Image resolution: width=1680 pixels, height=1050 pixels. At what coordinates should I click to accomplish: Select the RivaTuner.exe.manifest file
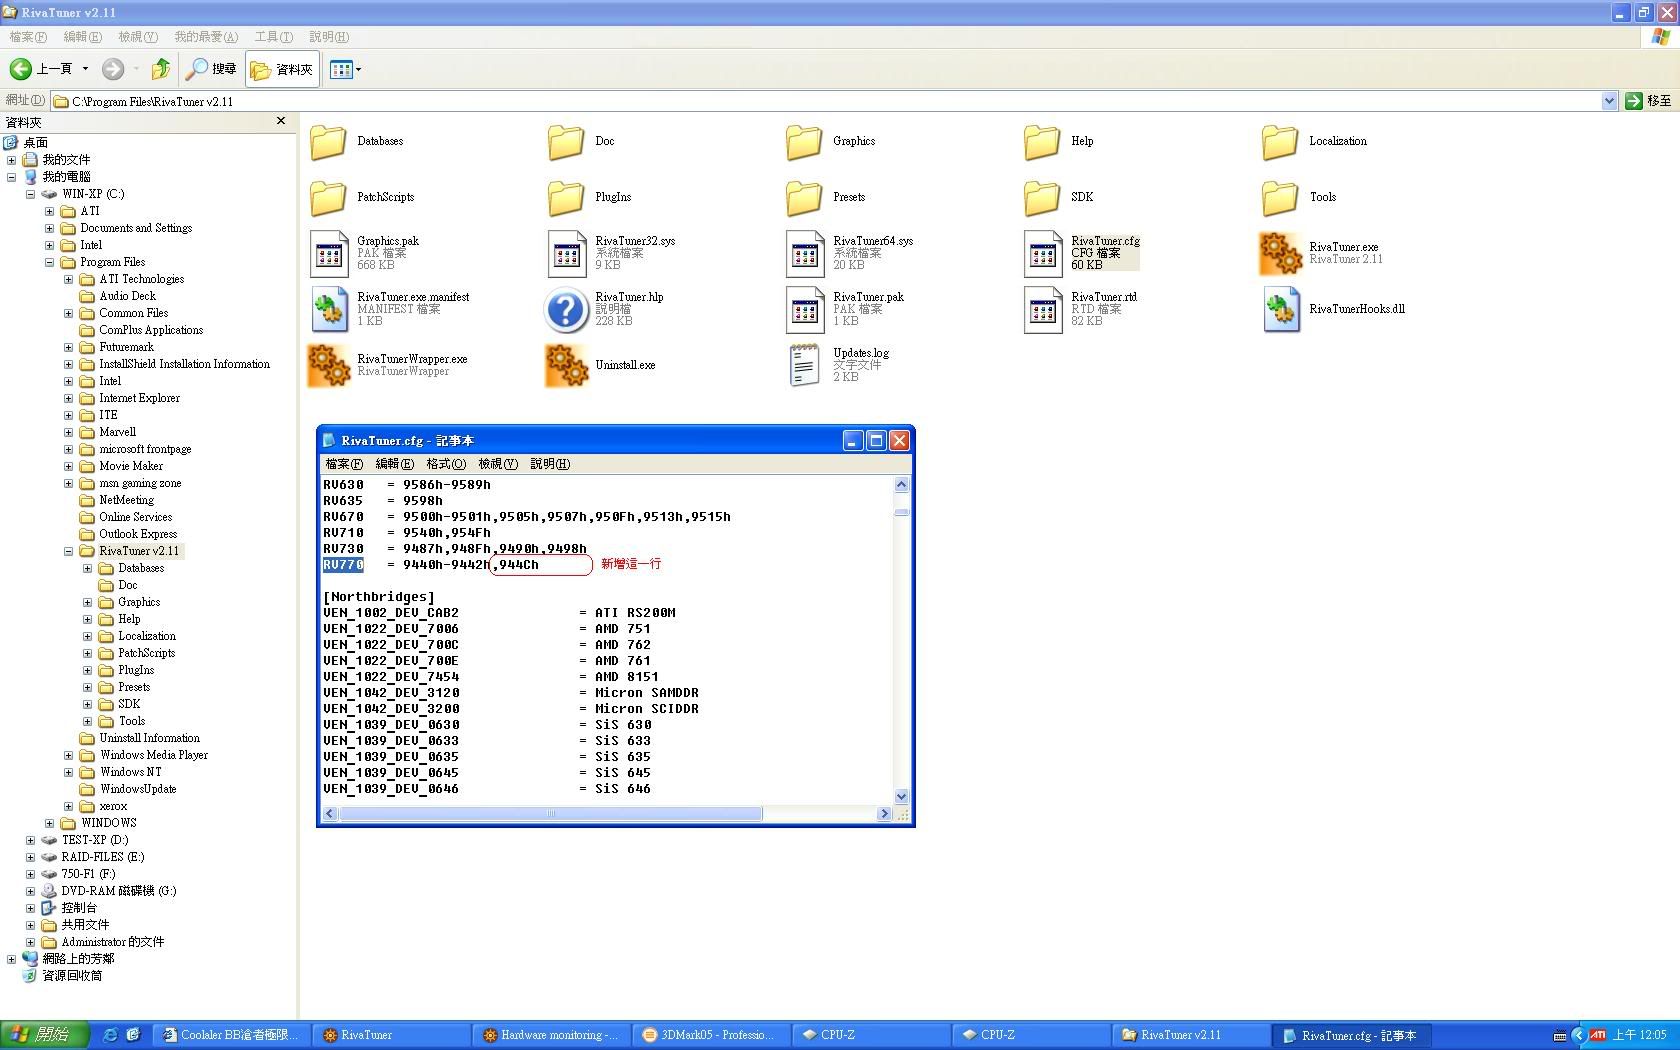click(x=329, y=310)
